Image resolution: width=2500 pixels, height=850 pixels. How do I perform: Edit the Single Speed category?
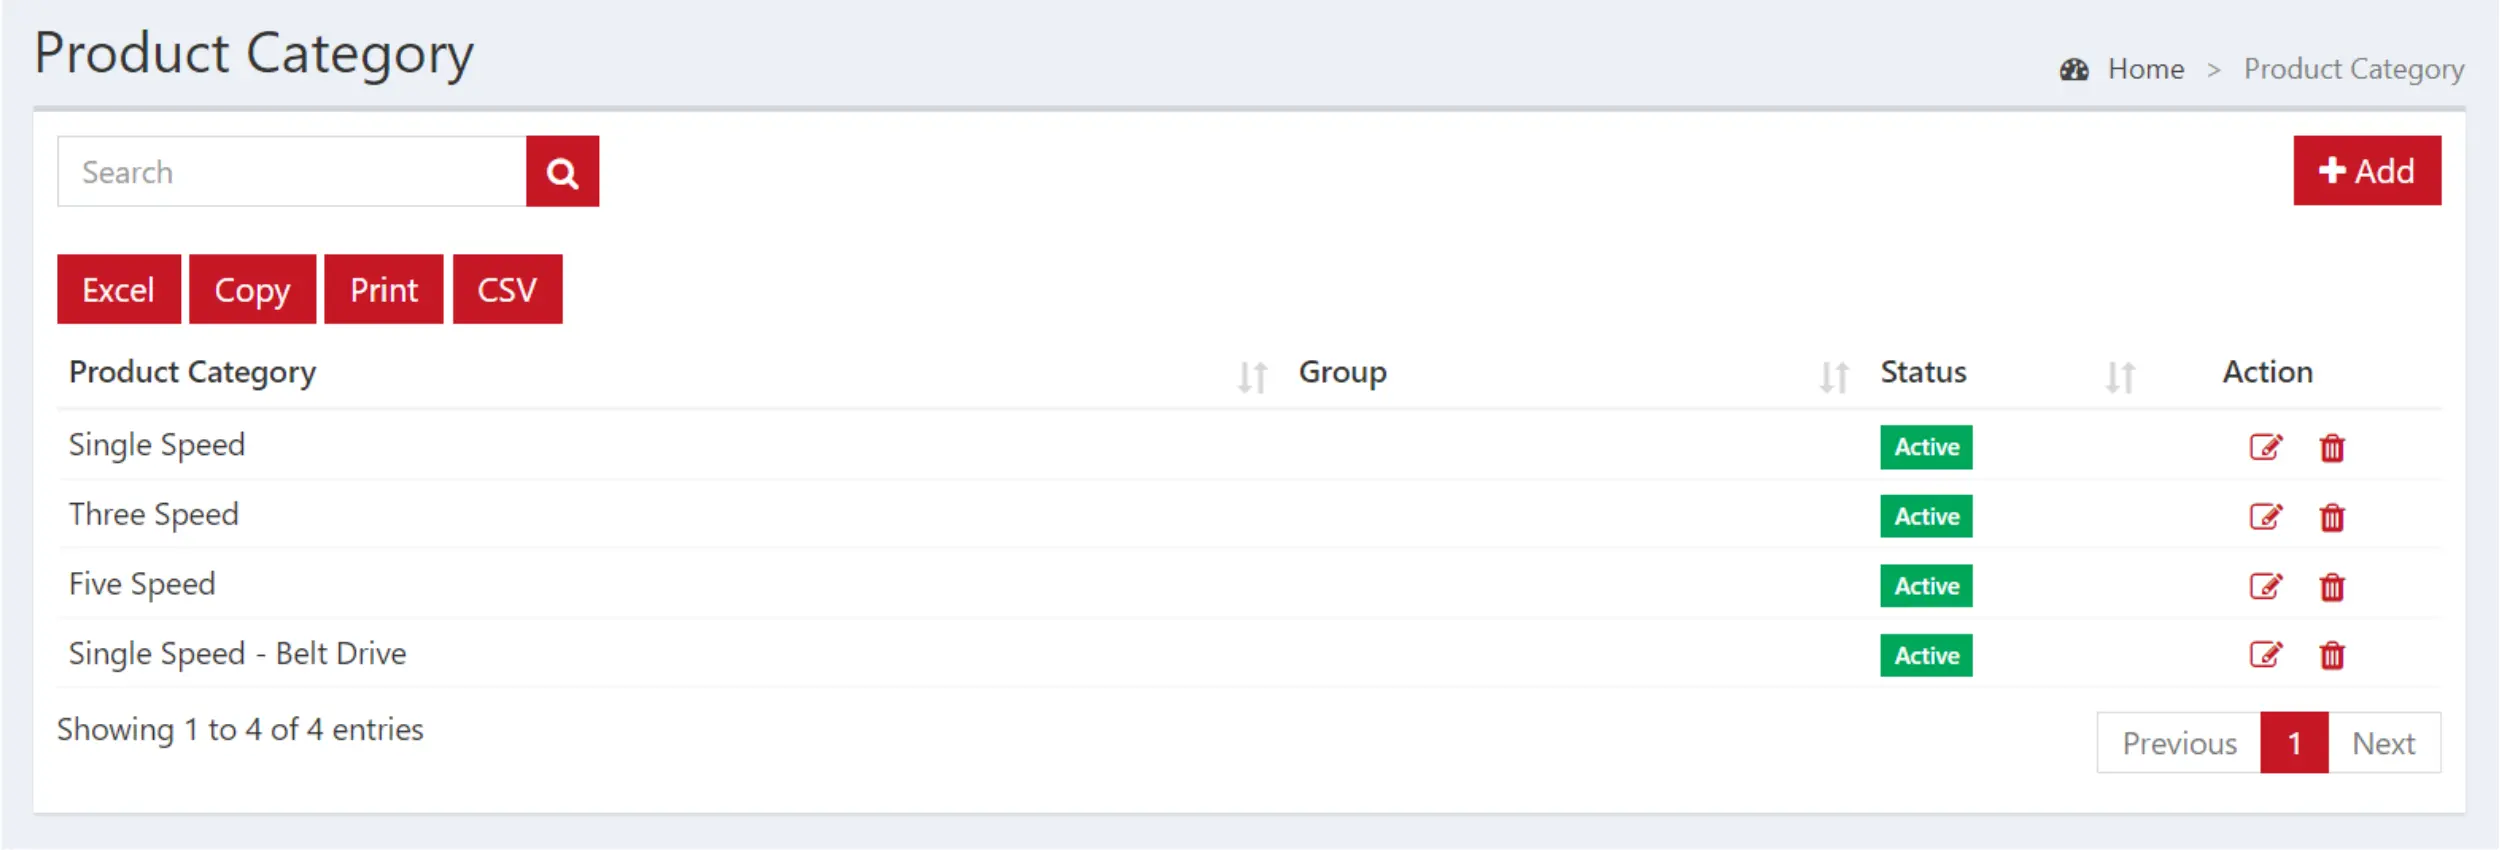tap(2265, 447)
